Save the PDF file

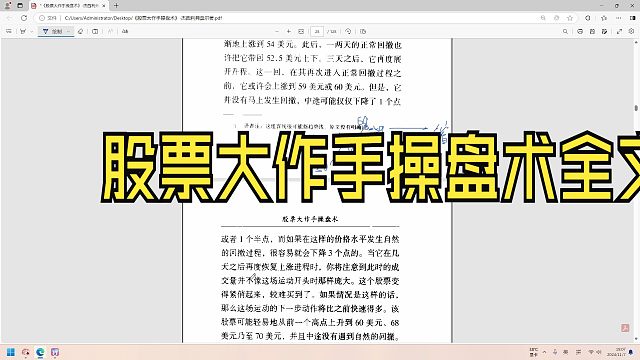[x=592, y=31]
